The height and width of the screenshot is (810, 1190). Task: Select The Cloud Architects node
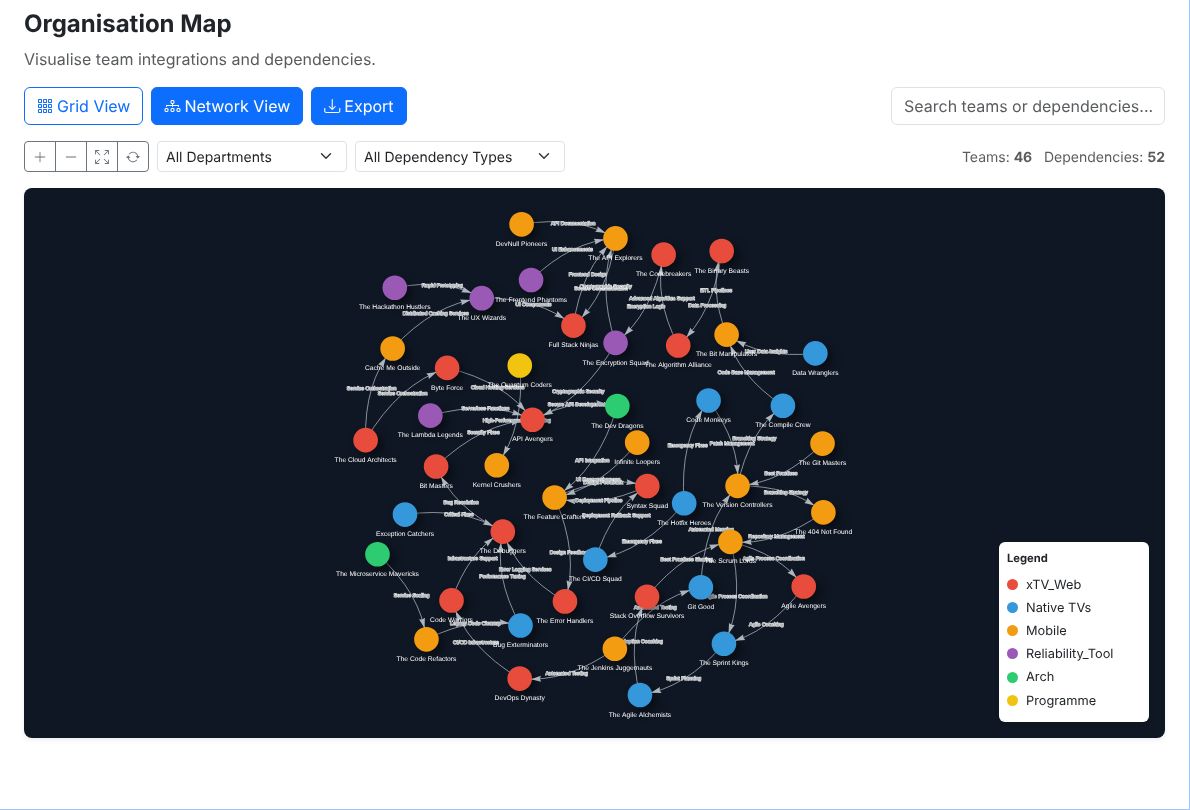coord(366,440)
